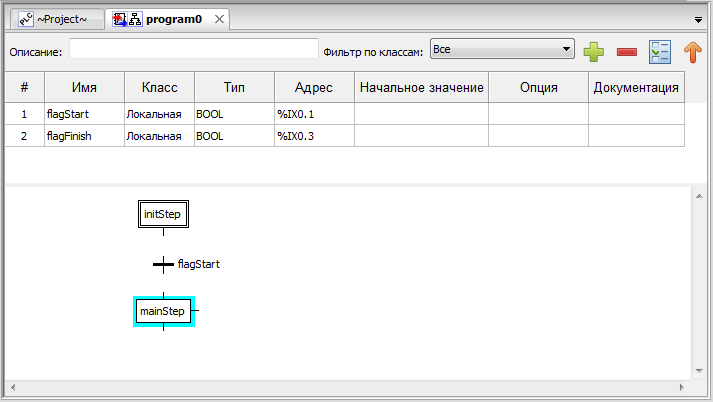Close the program0 tab

tap(220, 19)
